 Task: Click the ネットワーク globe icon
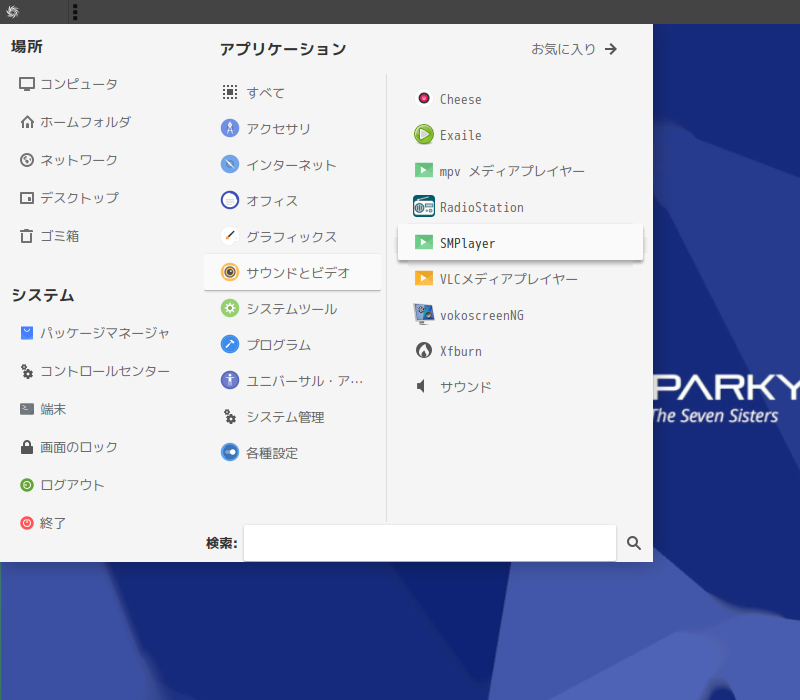tap(27, 160)
